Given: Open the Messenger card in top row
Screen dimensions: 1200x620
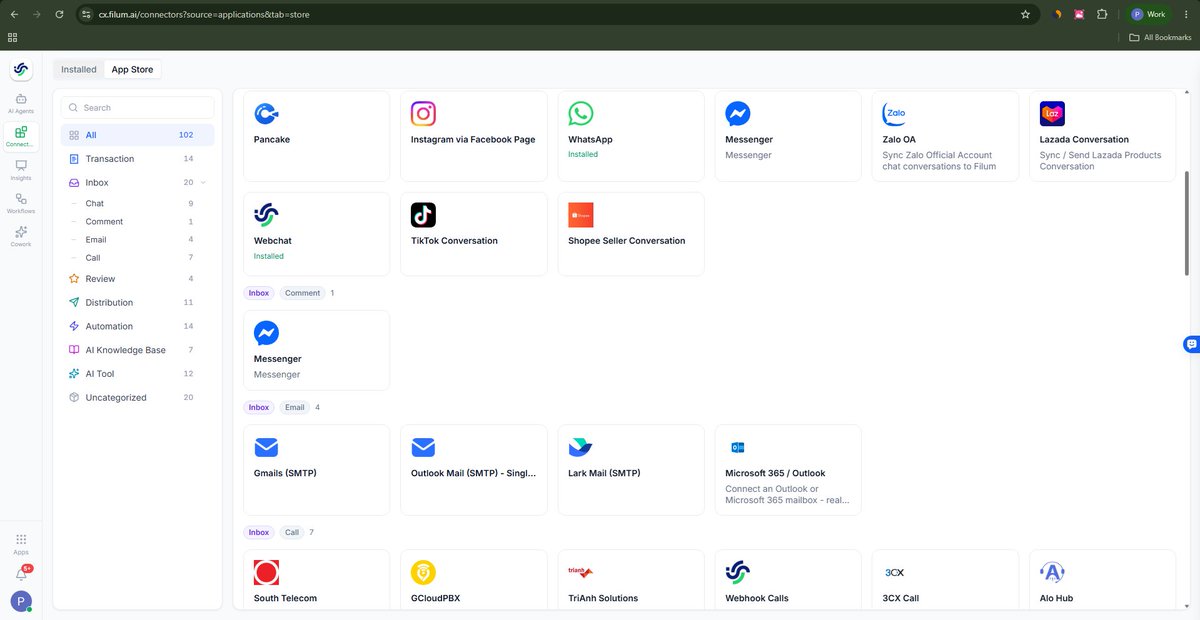Looking at the screenshot, I should pyautogui.click(x=788, y=136).
